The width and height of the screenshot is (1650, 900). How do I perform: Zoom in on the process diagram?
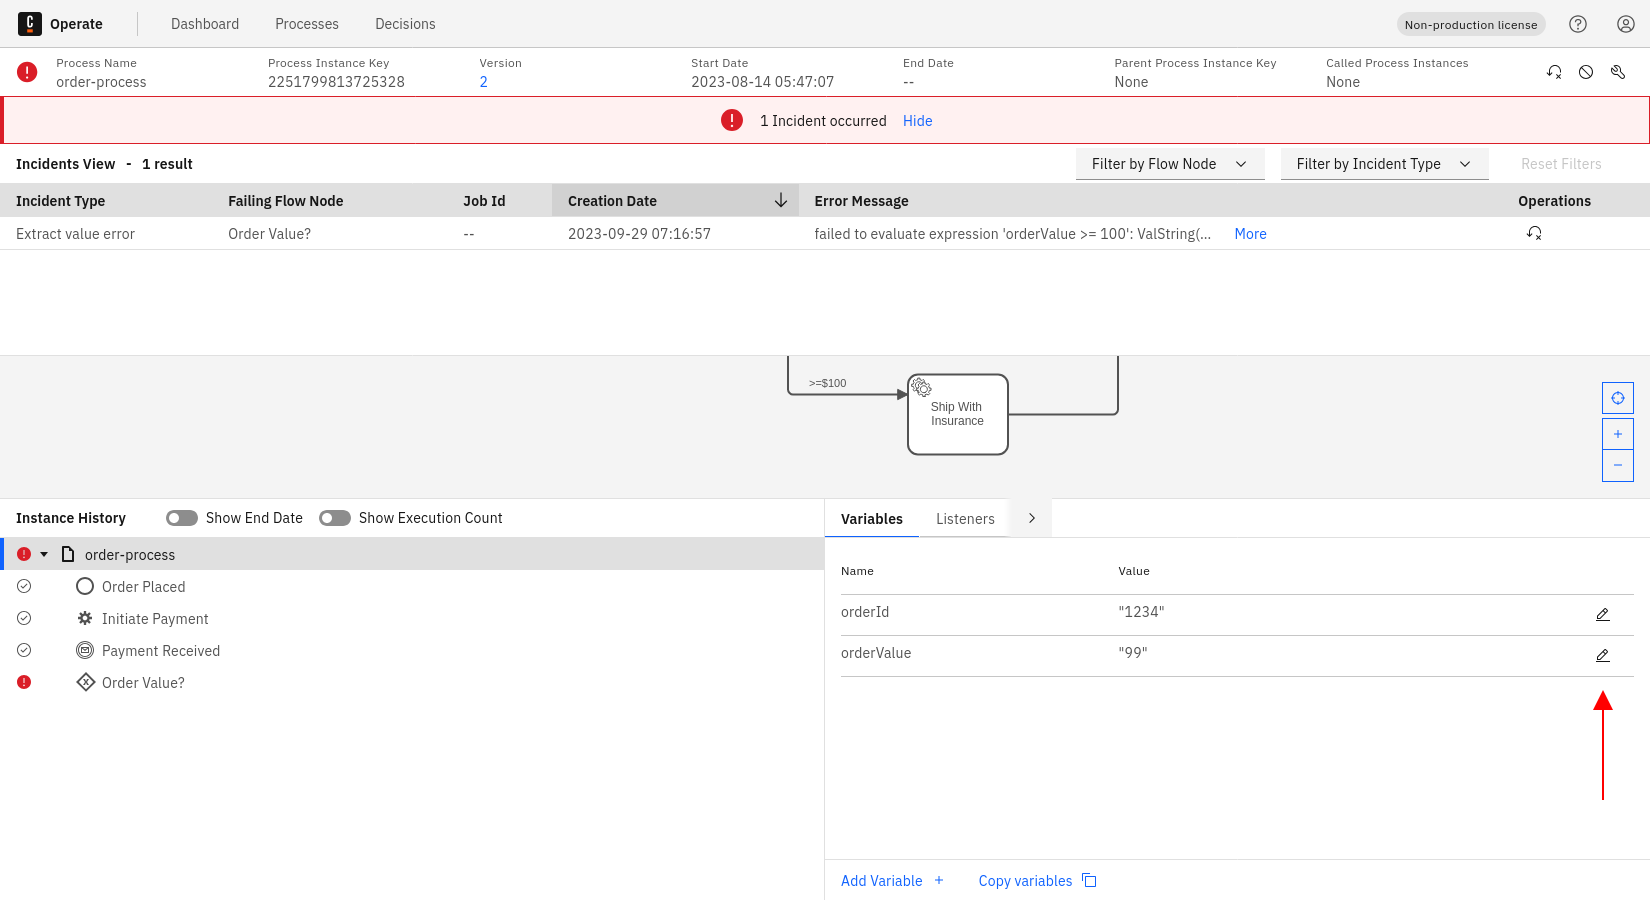pos(1617,434)
